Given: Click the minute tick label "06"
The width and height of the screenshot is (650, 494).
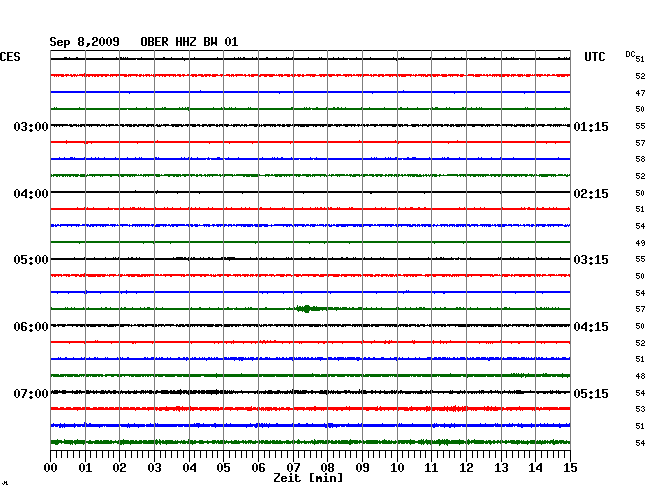Looking at the screenshot, I should pyautogui.click(x=258, y=468).
